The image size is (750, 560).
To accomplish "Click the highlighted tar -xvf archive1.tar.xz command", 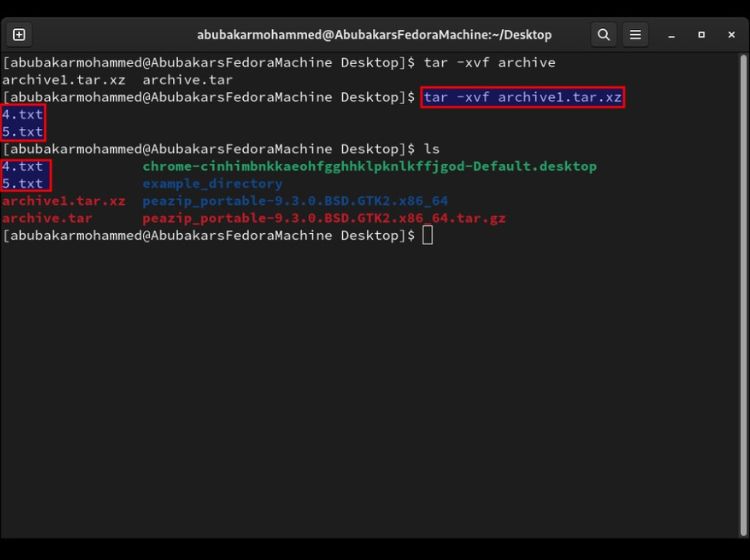I will [523, 97].
